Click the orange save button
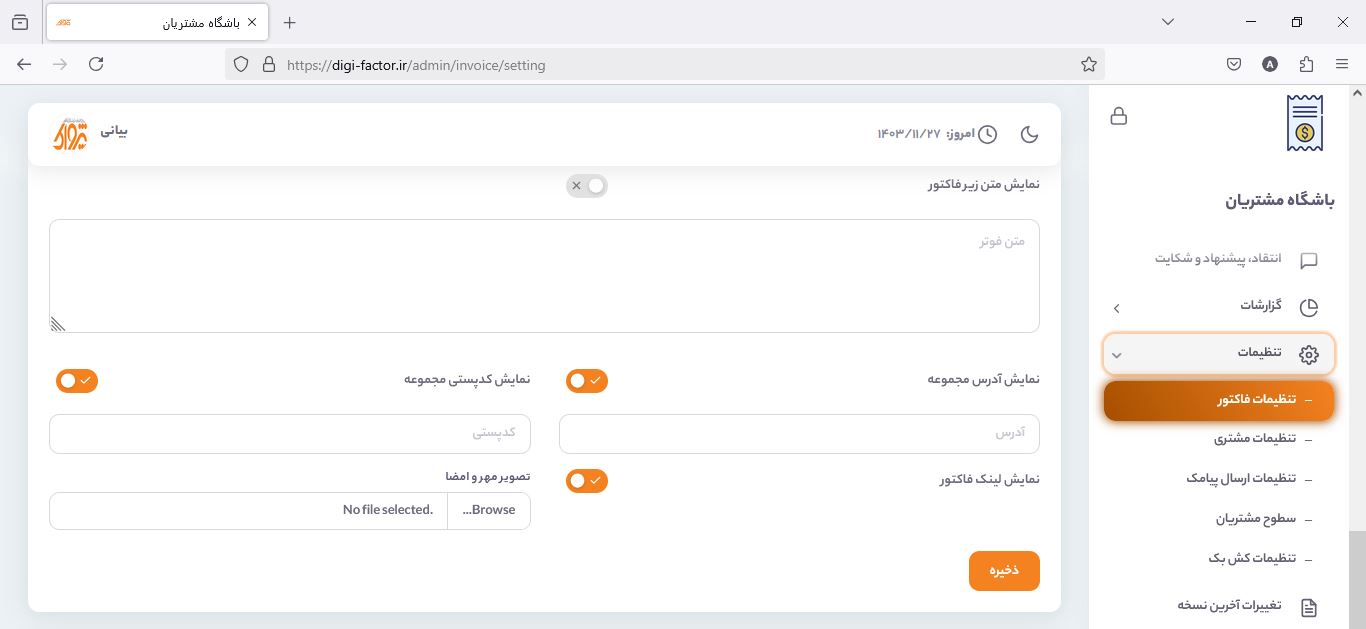This screenshot has height=629, width=1366. coord(1004,571)
